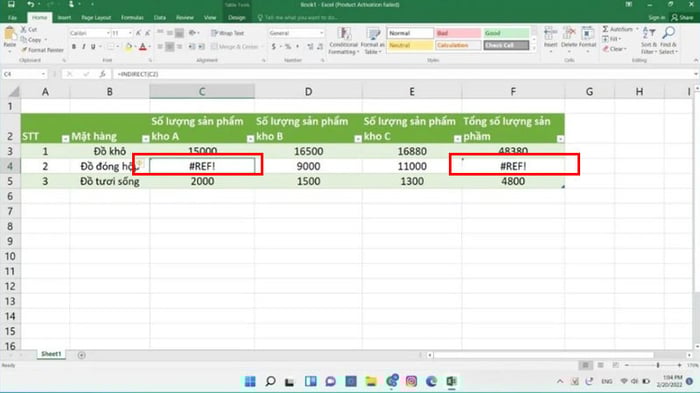The height and width of the screenshot is (393, 700).
Task: Open Format as Table
Action: 372,41
